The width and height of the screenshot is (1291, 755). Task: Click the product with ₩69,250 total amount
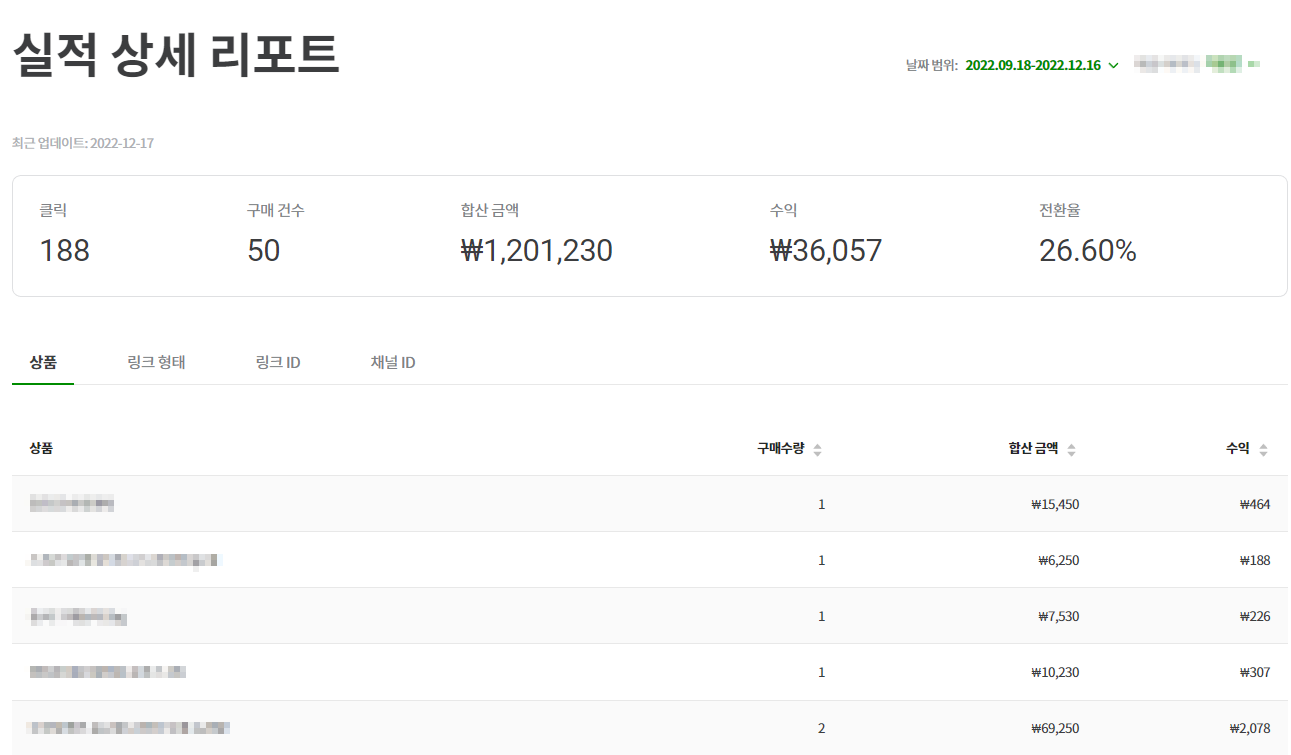click(400, 728)
